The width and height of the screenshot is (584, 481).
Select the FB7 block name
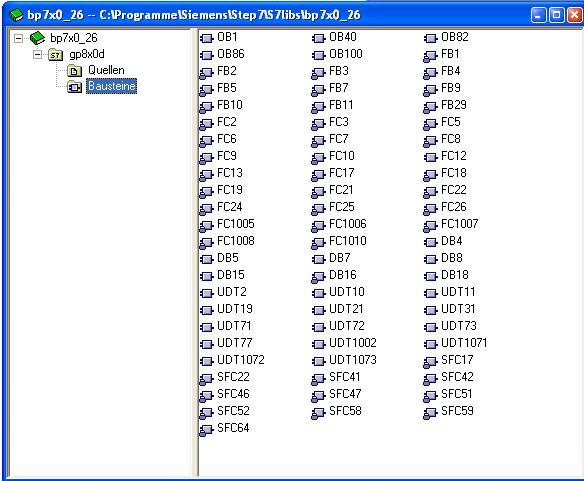pyautogui.click(x=339, y=88)
